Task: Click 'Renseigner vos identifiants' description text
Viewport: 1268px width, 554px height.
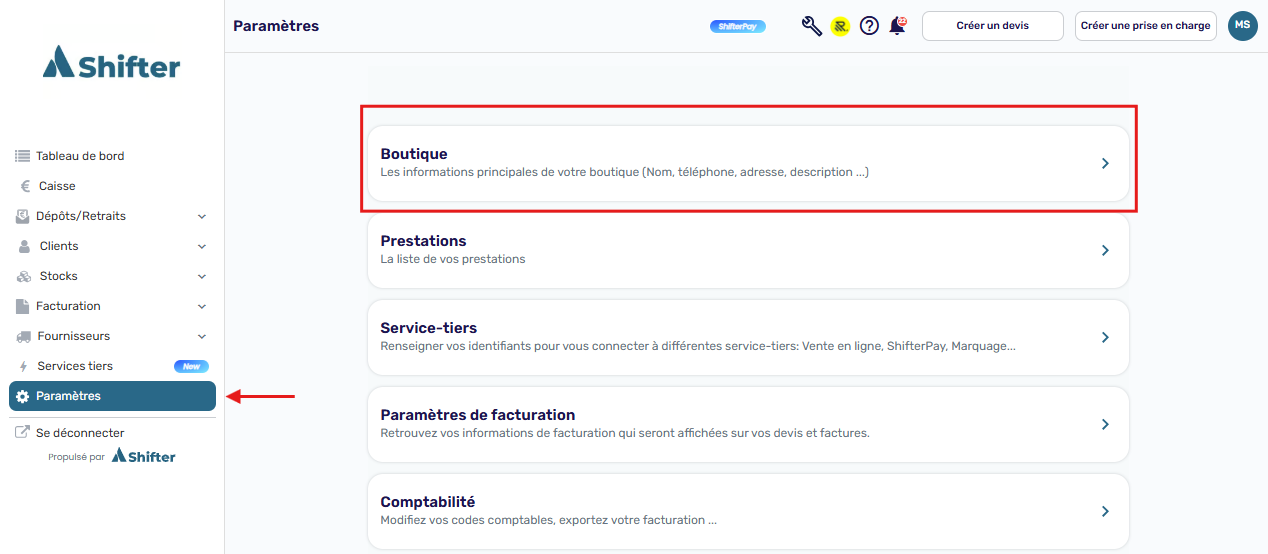Action: click(698, 346)
